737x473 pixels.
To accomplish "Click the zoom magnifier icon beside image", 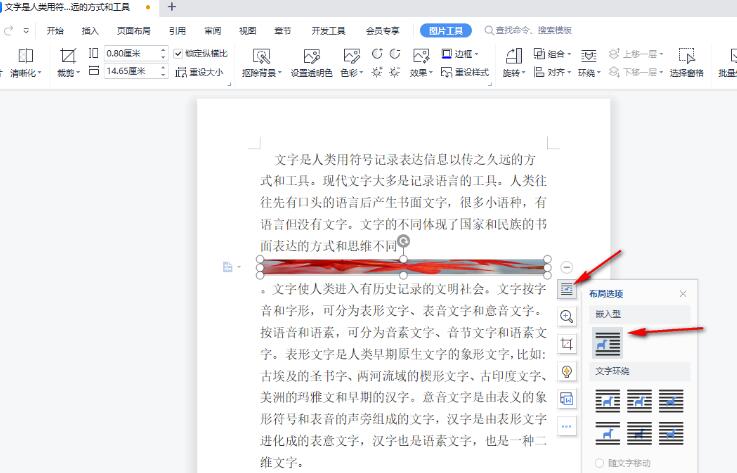I will click(567, 316).
